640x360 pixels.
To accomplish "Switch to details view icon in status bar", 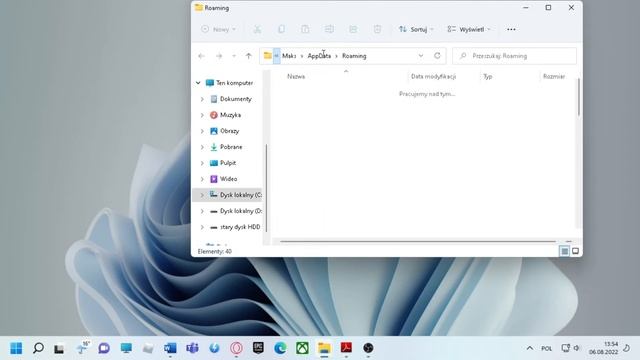I will [564, 251].
